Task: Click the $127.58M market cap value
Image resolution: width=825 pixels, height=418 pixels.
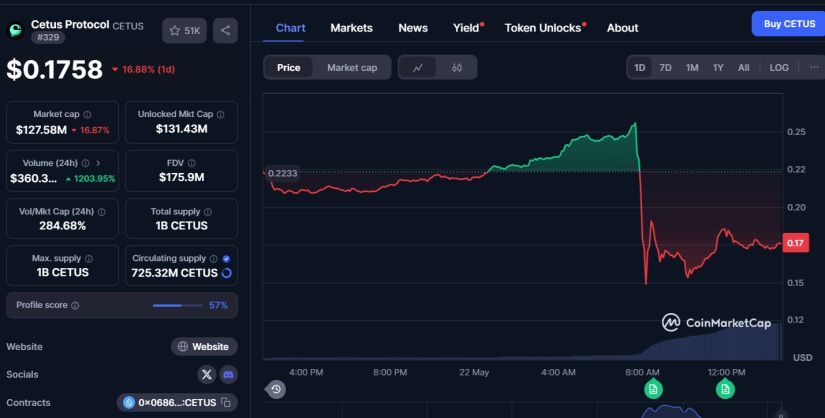Action: coord(42,130)
